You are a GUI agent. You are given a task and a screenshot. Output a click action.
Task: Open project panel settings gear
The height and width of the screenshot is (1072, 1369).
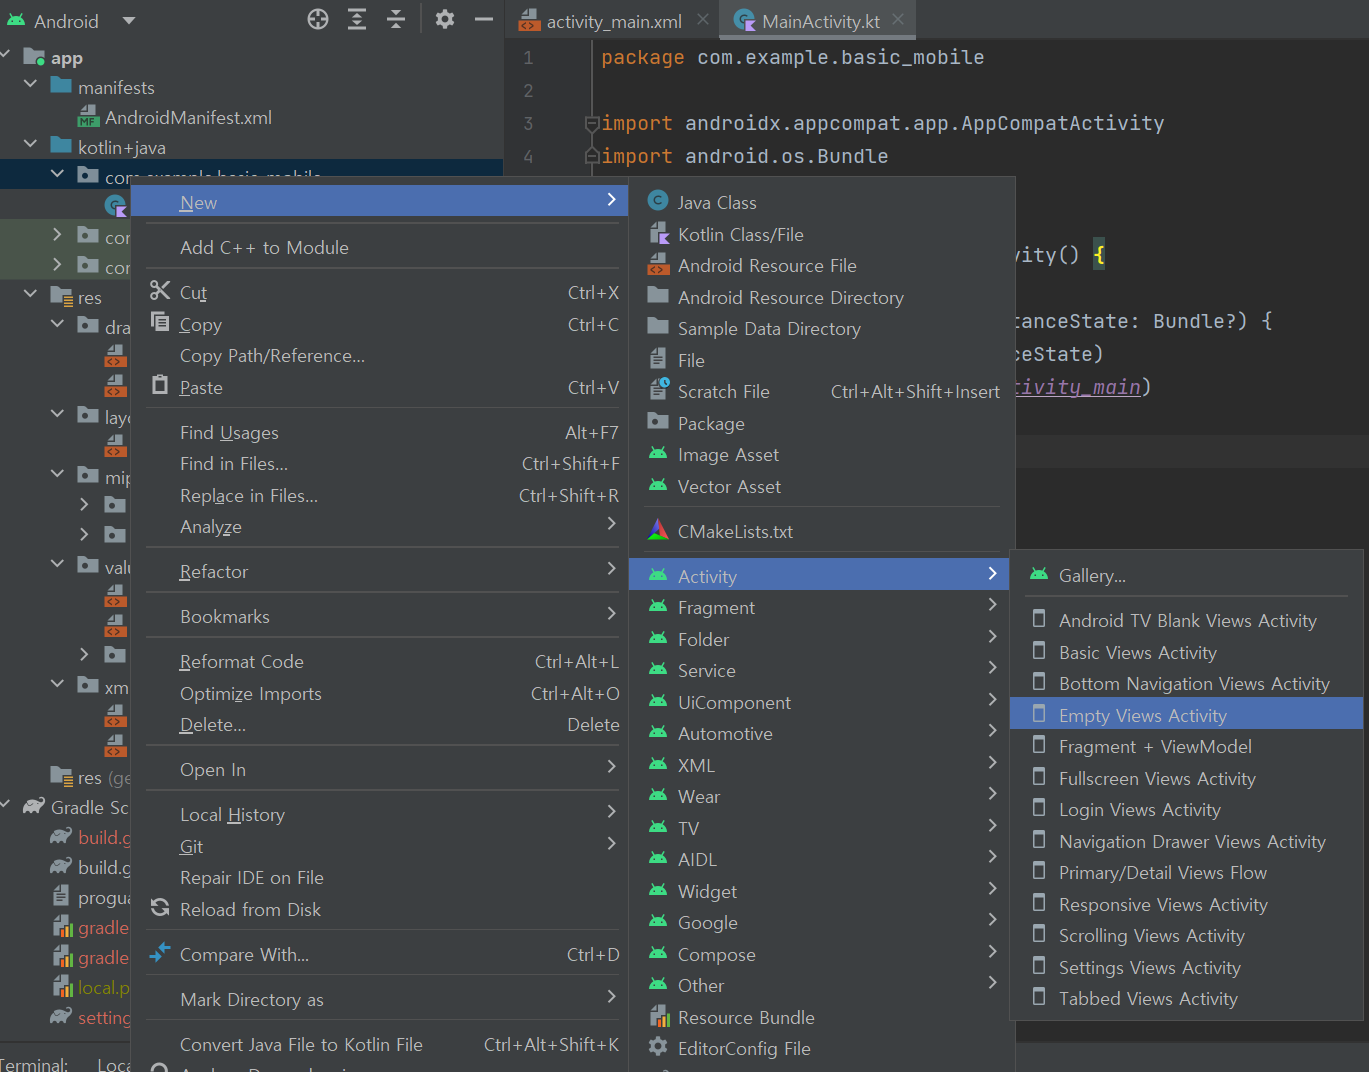(445, 19)
